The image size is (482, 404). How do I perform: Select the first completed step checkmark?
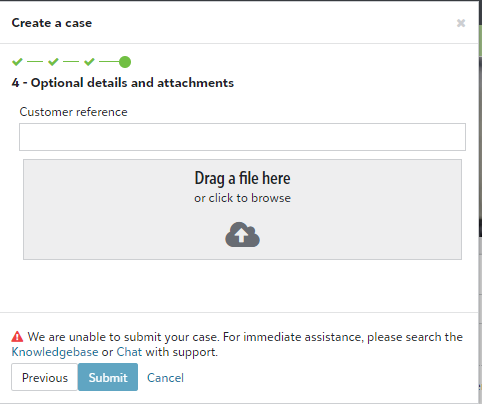point(17,62)
